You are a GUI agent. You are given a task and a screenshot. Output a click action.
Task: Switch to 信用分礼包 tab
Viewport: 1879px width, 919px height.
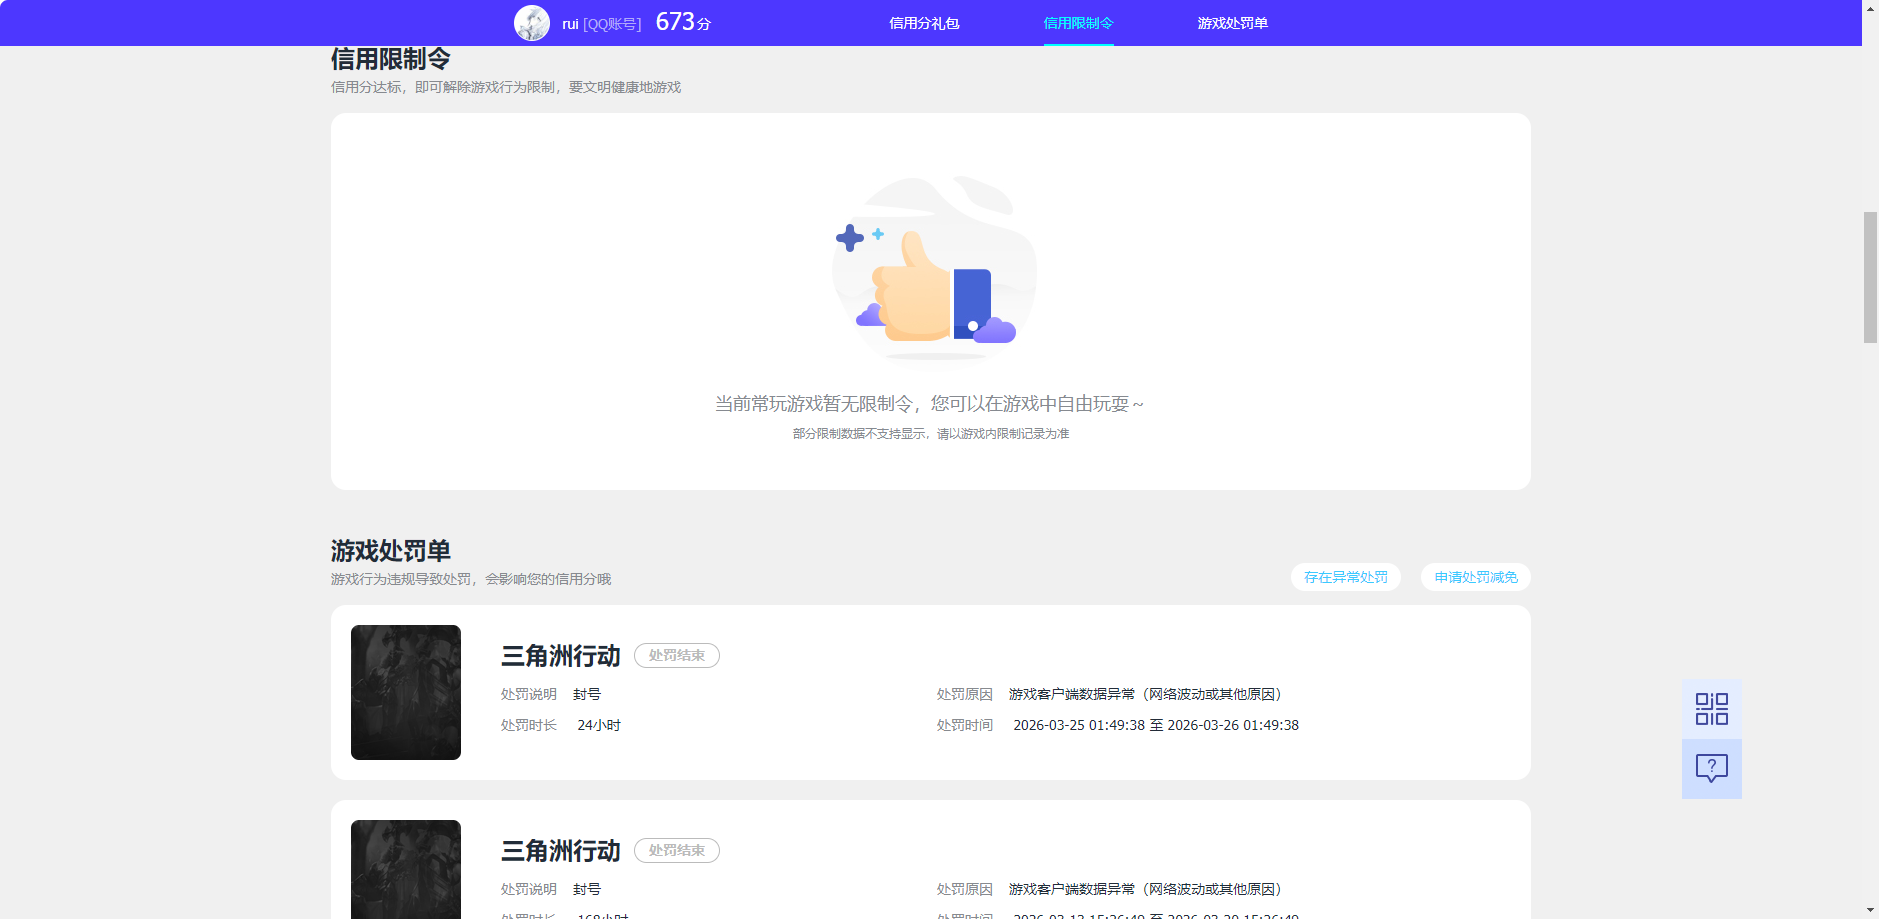[x=924, y=23]
